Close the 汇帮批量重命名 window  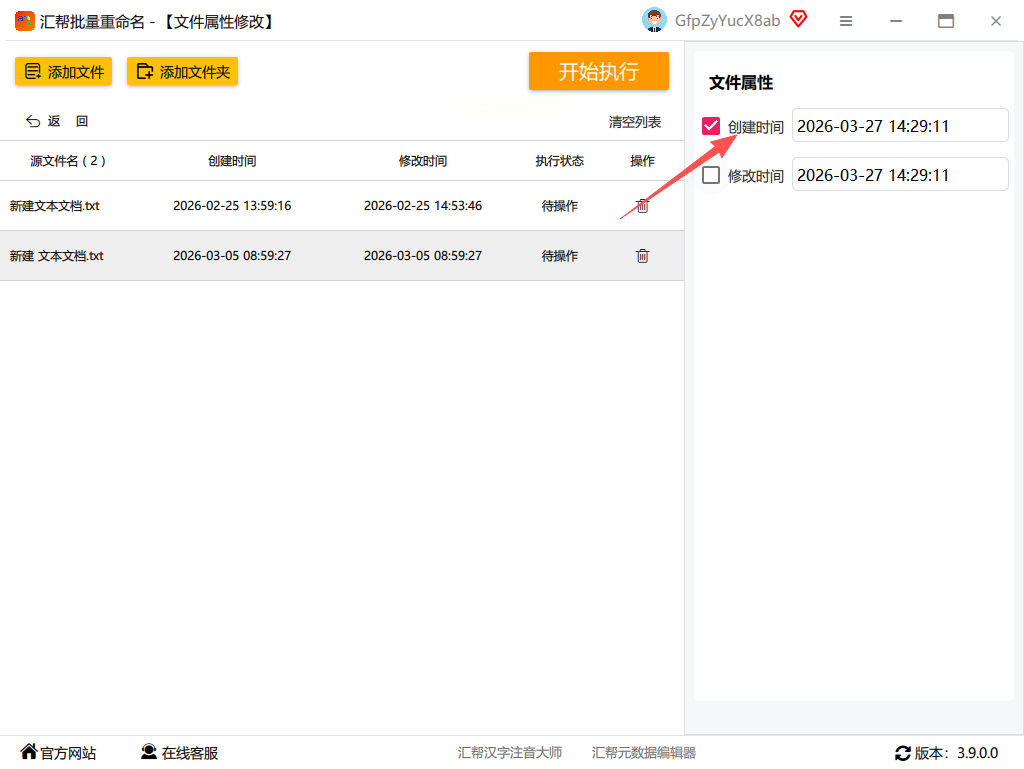click(x=995, y=21)
